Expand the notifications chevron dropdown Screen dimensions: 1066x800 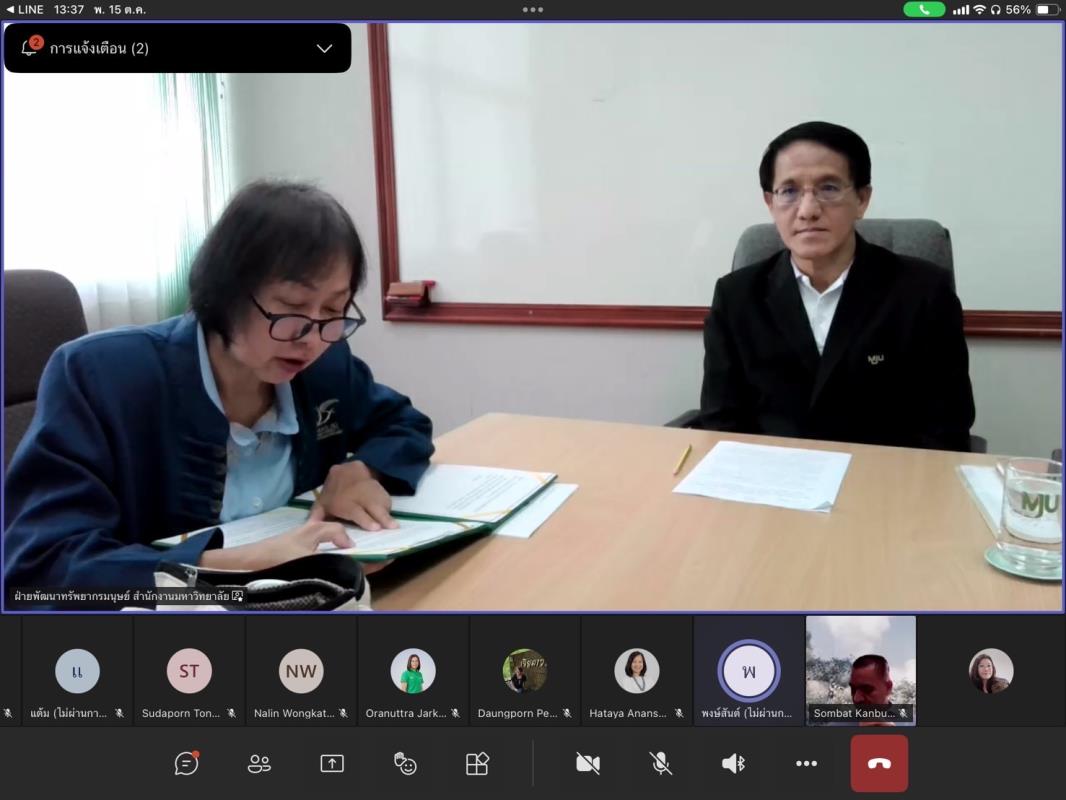pos(324,48)
